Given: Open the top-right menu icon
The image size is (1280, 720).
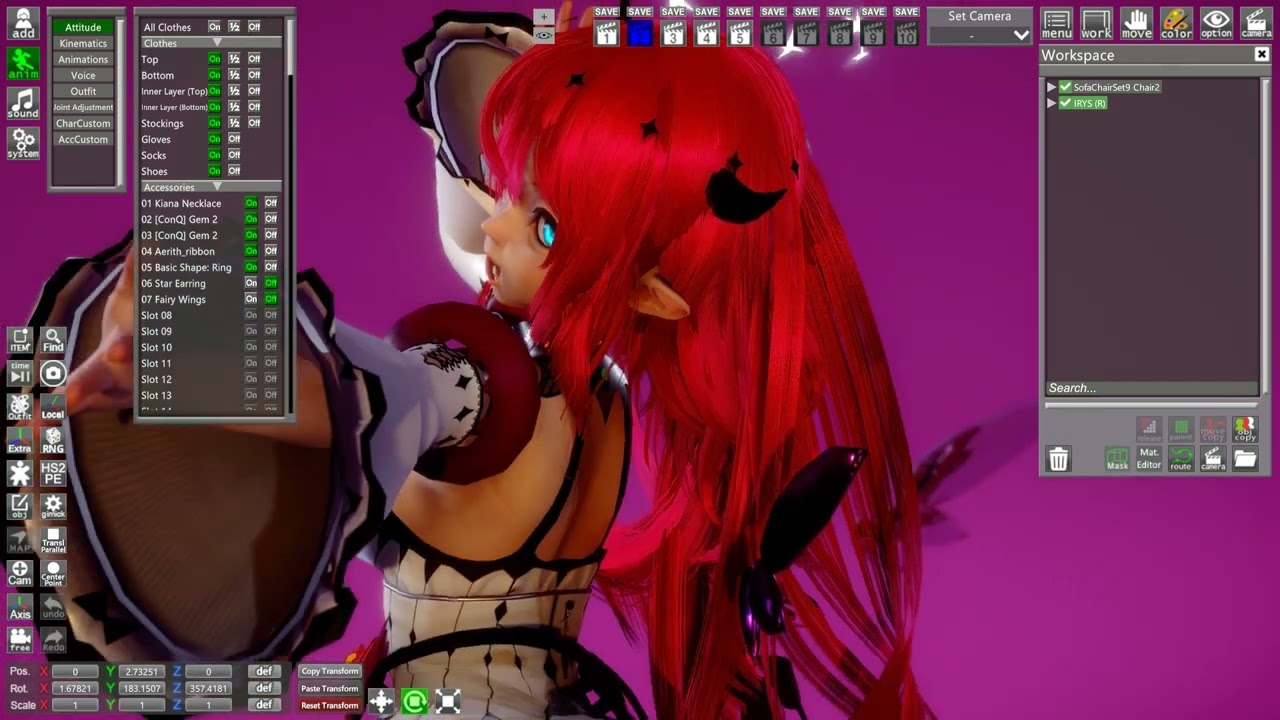Looking at the screenshot, I should [1057, 23].
